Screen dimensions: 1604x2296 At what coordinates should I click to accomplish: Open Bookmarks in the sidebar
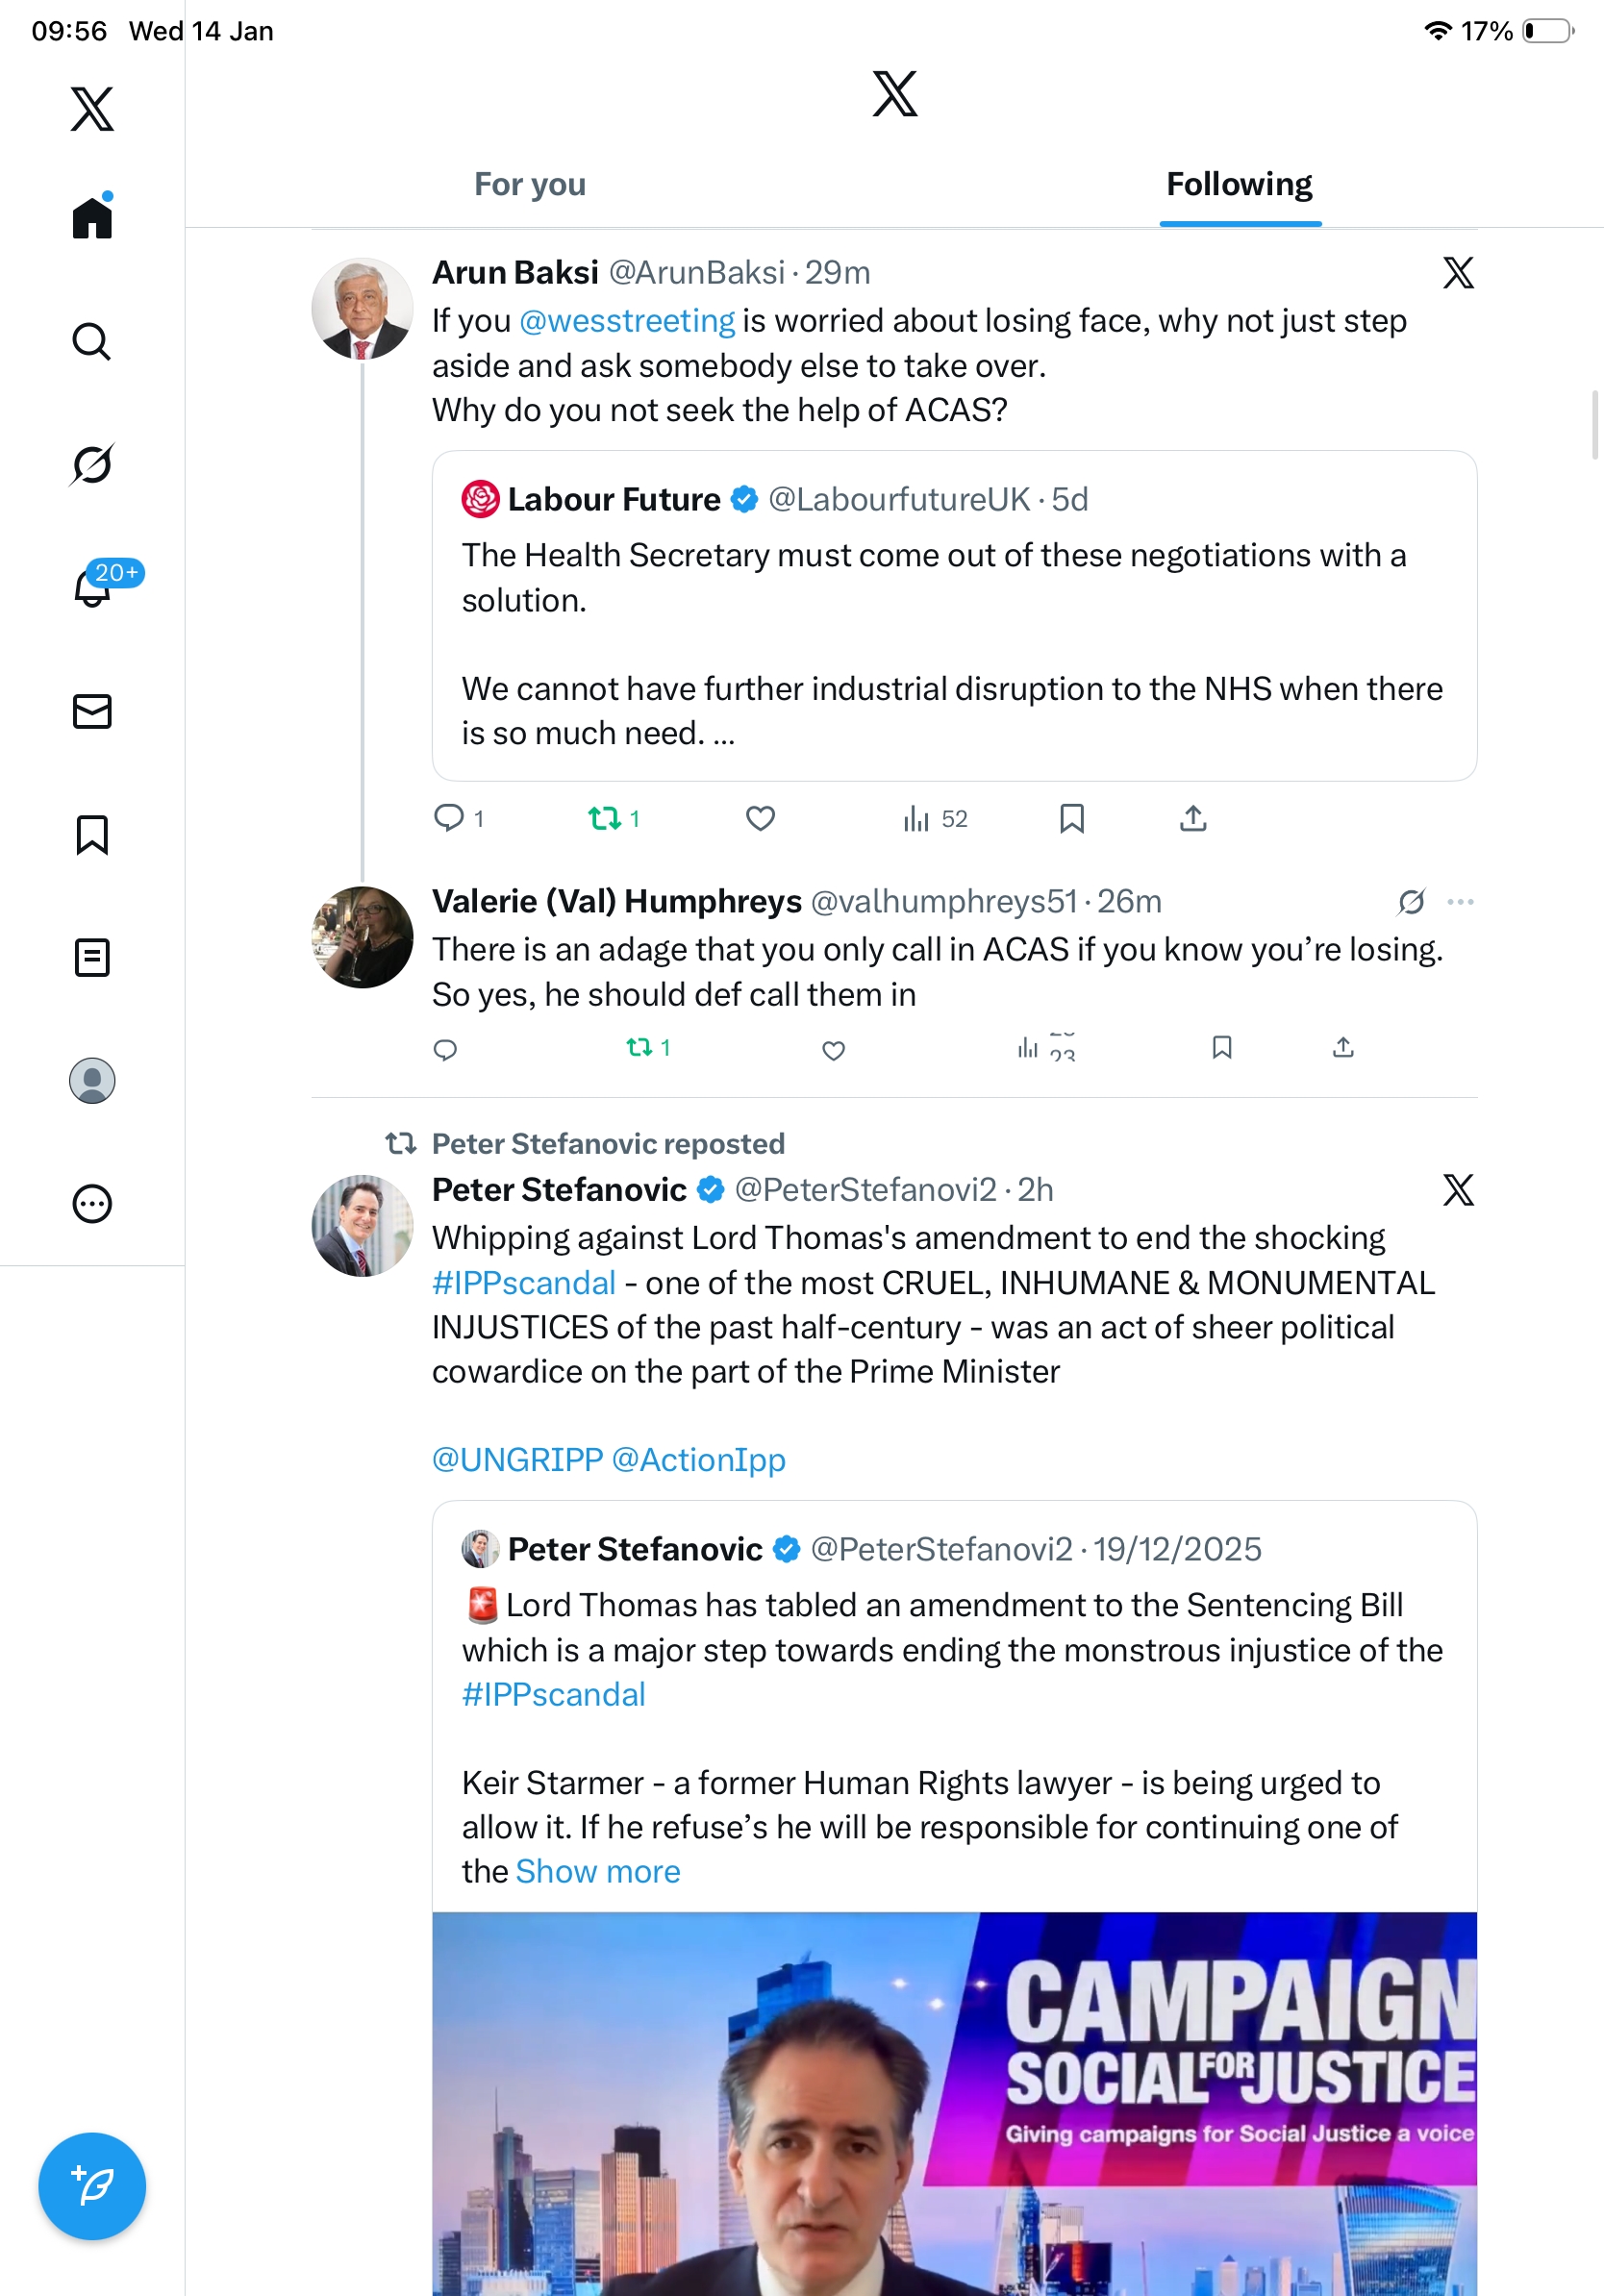tap(91, 835)
